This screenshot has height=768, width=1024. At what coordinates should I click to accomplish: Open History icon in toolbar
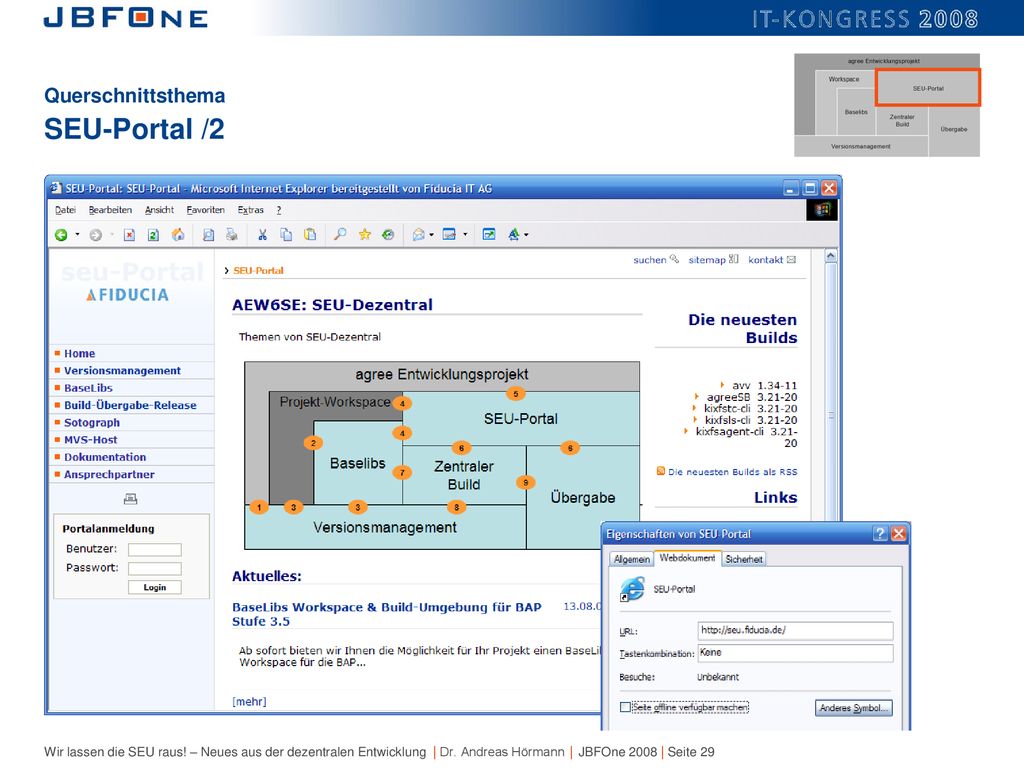pyautogui.click(x=388, y=234)
